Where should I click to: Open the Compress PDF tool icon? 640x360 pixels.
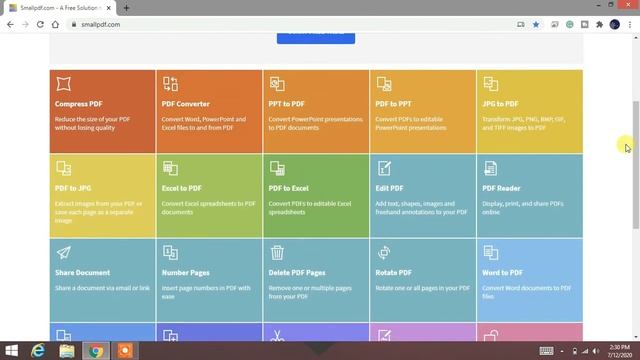[x=64, y=84]
